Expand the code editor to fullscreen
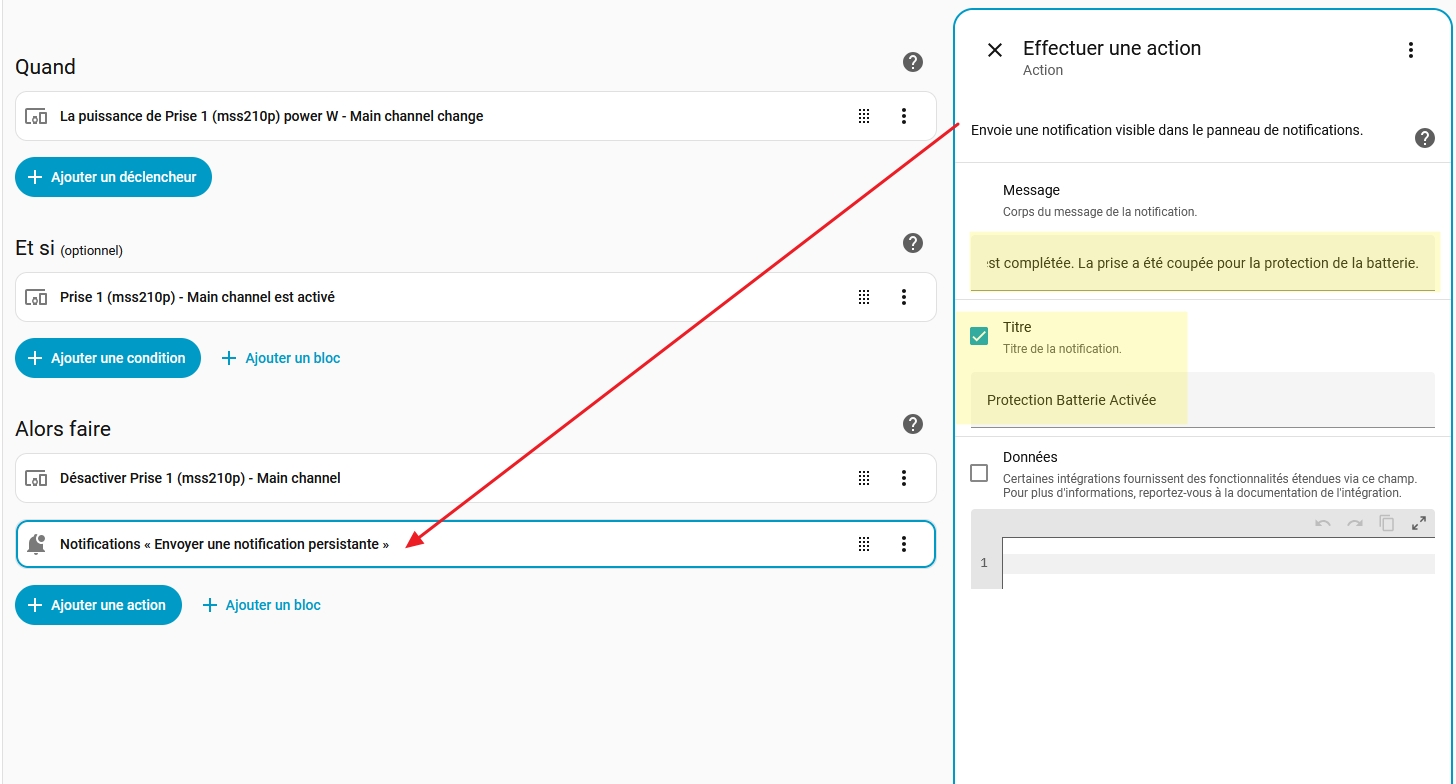Image resolution: width=1456 pixels, height=784 pixels. point(1418,523)
